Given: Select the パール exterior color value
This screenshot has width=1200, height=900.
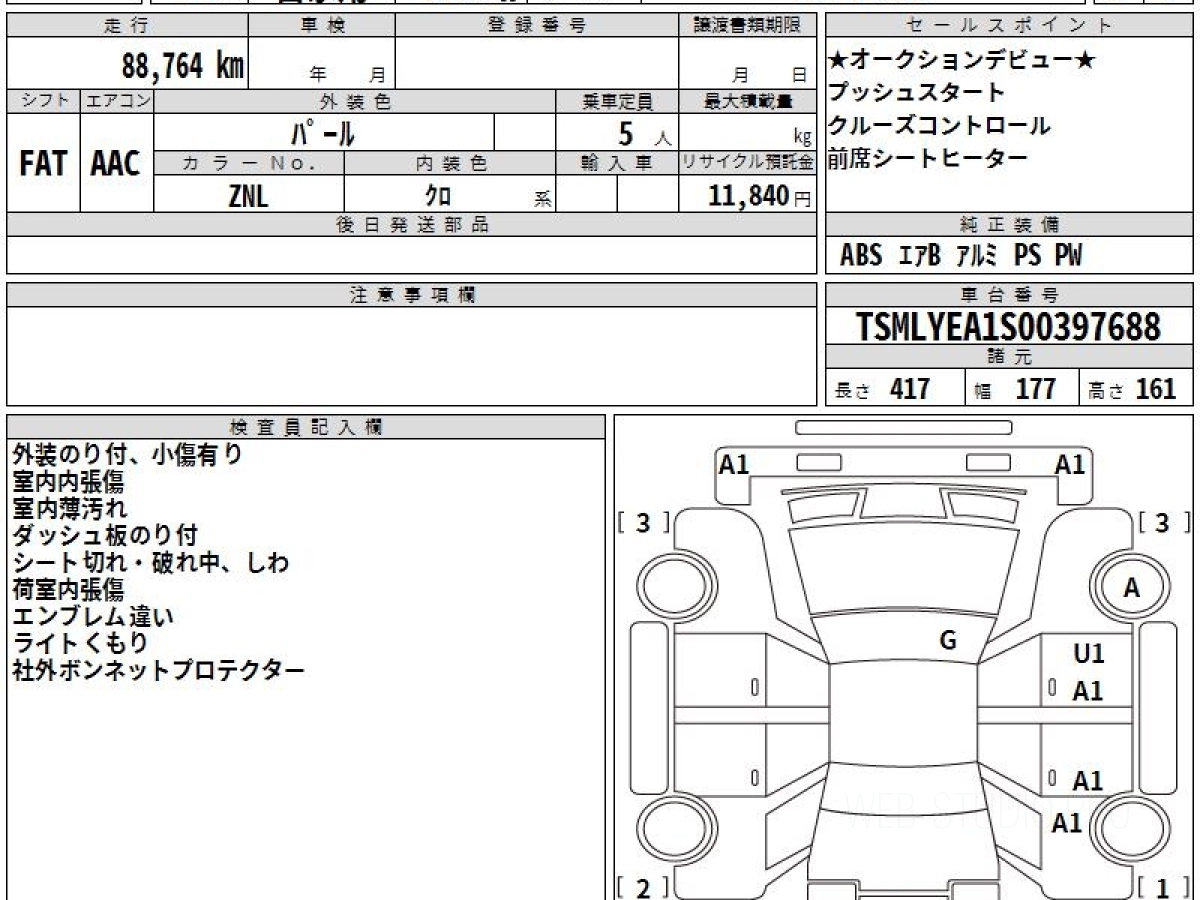Looking at the screenshot, I should [x=323, y=133].
